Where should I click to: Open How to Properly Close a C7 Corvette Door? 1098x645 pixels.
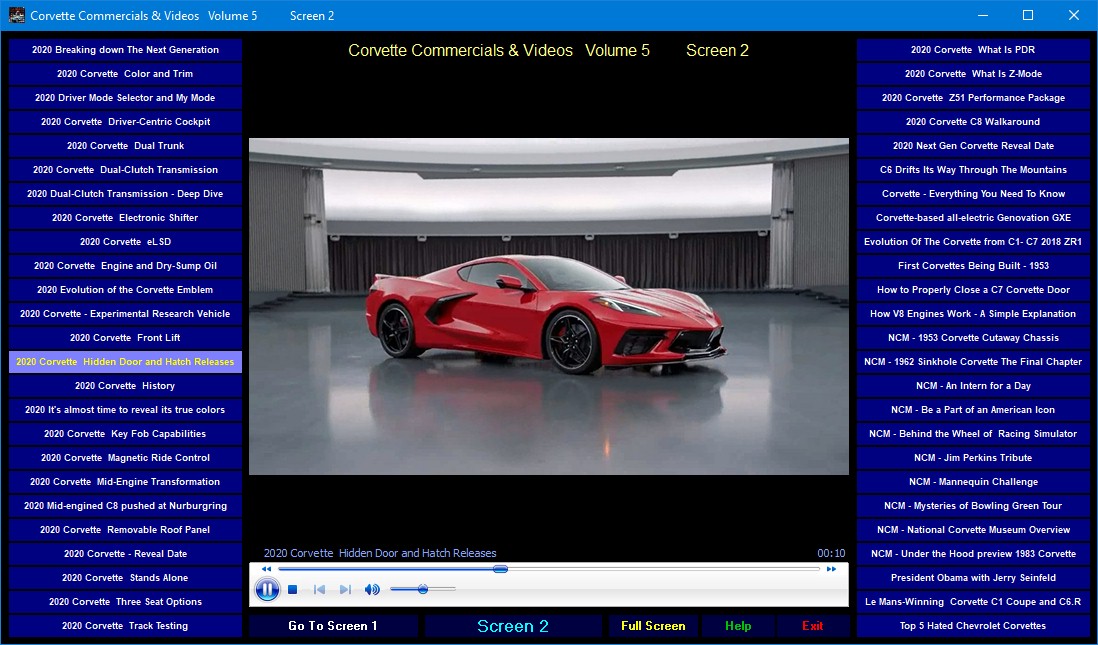click(973, 290)
